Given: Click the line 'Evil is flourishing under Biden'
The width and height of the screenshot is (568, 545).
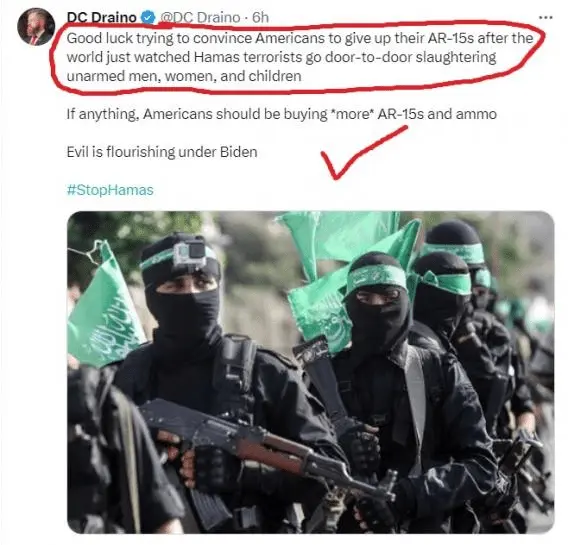Looking at the screenshot, I should [x=162, y=152].
